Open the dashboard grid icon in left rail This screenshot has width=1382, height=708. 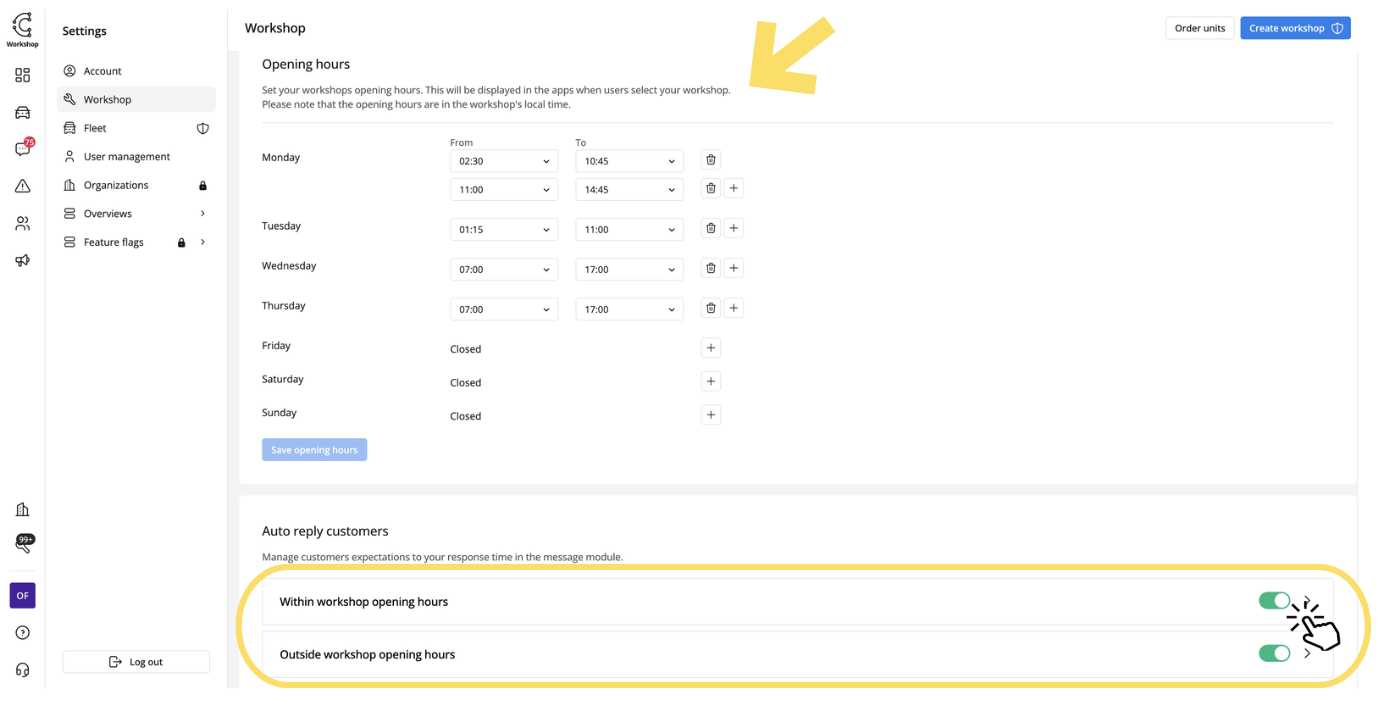coord(22,75)
